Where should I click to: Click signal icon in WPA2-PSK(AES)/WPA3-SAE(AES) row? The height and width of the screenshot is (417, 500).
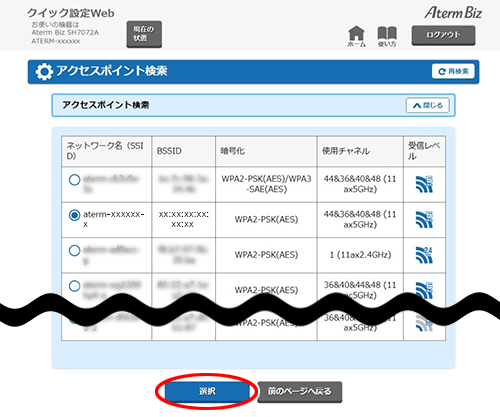point(424,184)
